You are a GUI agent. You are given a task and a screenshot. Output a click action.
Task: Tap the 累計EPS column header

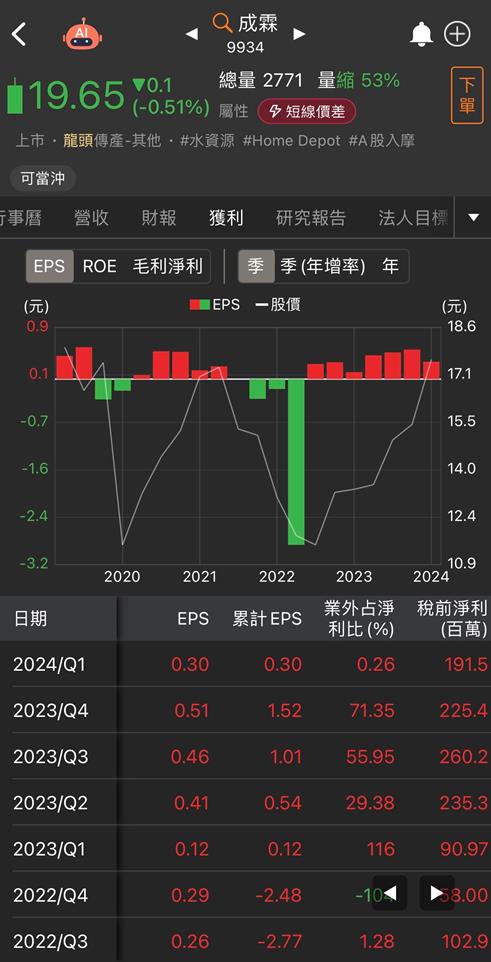coord(267,618)
